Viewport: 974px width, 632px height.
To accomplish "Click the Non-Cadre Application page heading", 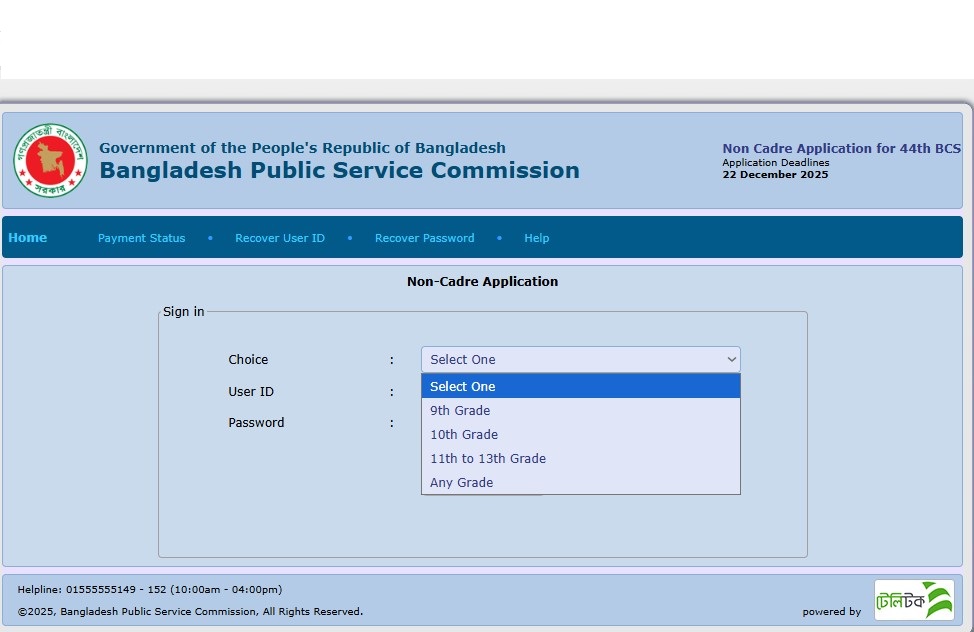I will point(482,282).
